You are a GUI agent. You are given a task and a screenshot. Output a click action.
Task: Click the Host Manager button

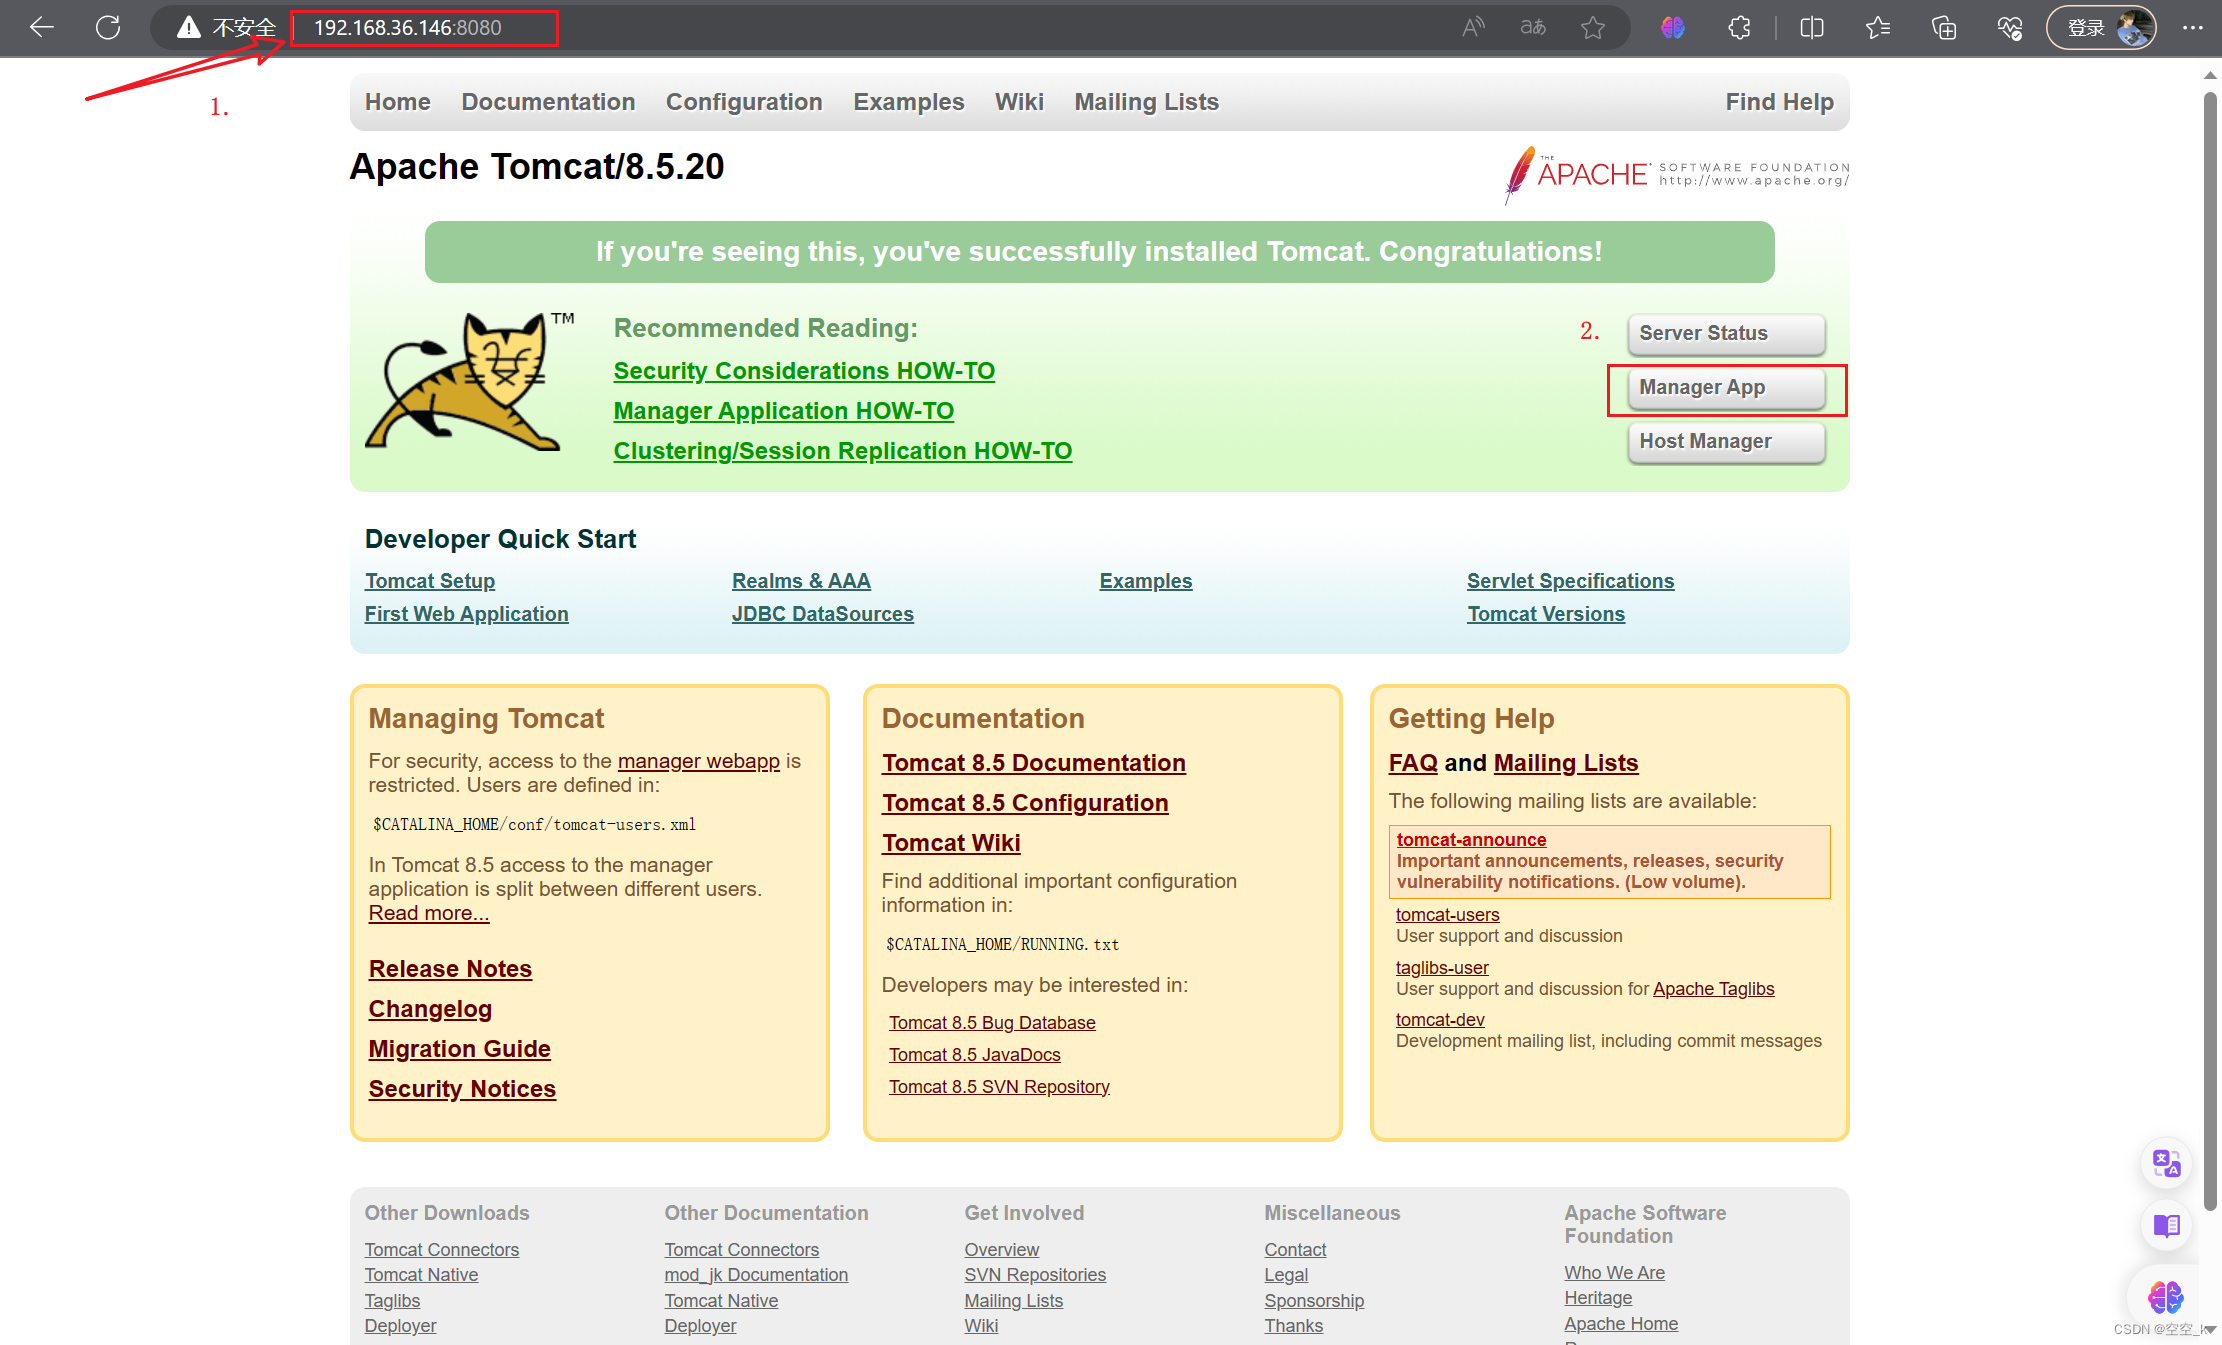point(1726,442)
